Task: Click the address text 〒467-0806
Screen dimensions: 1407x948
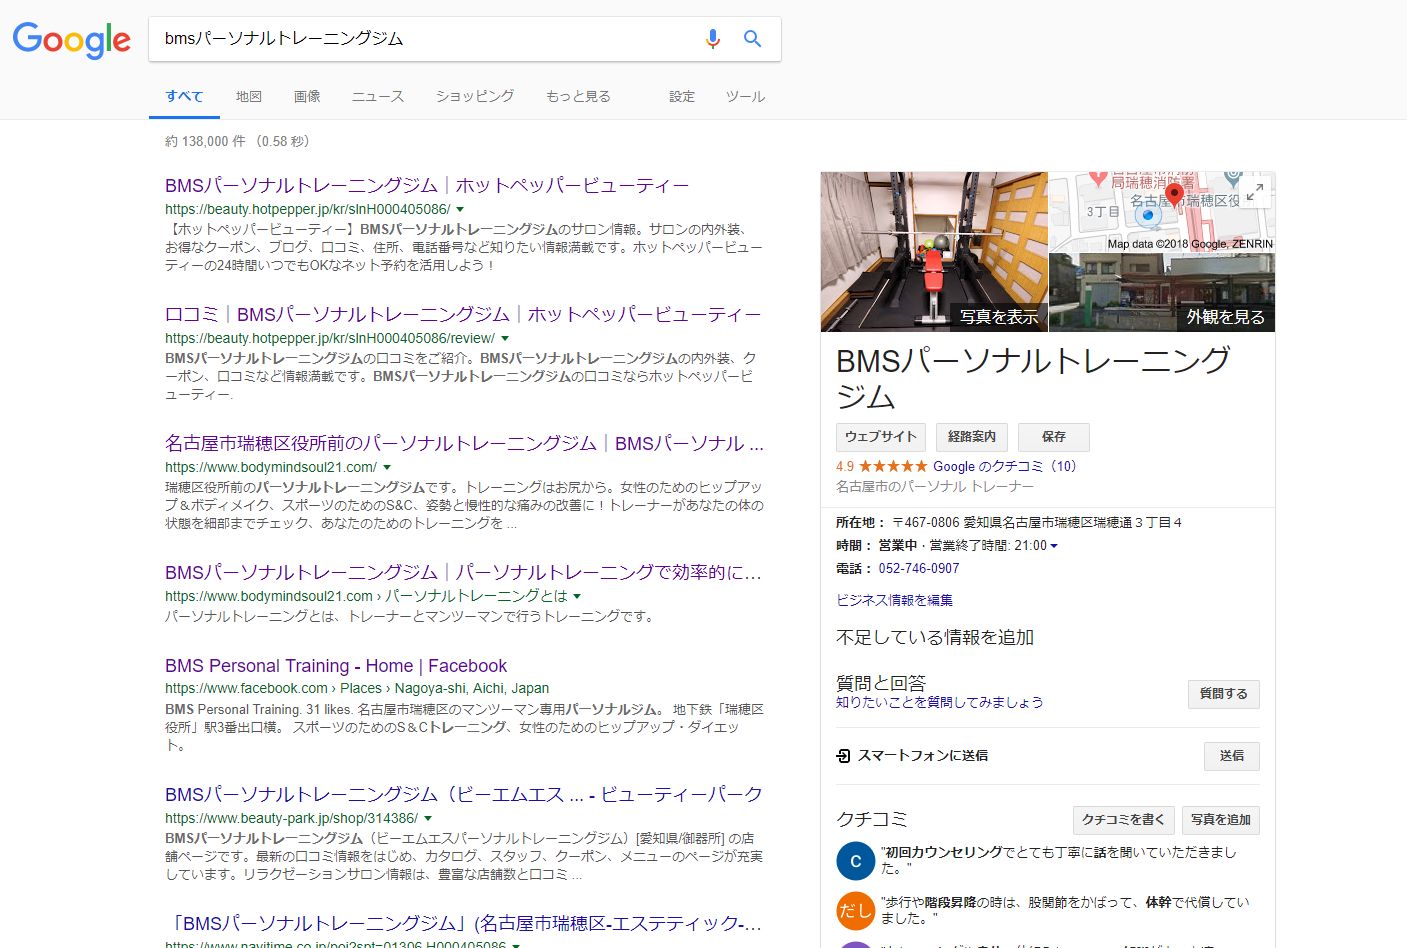Action: 1036,523
